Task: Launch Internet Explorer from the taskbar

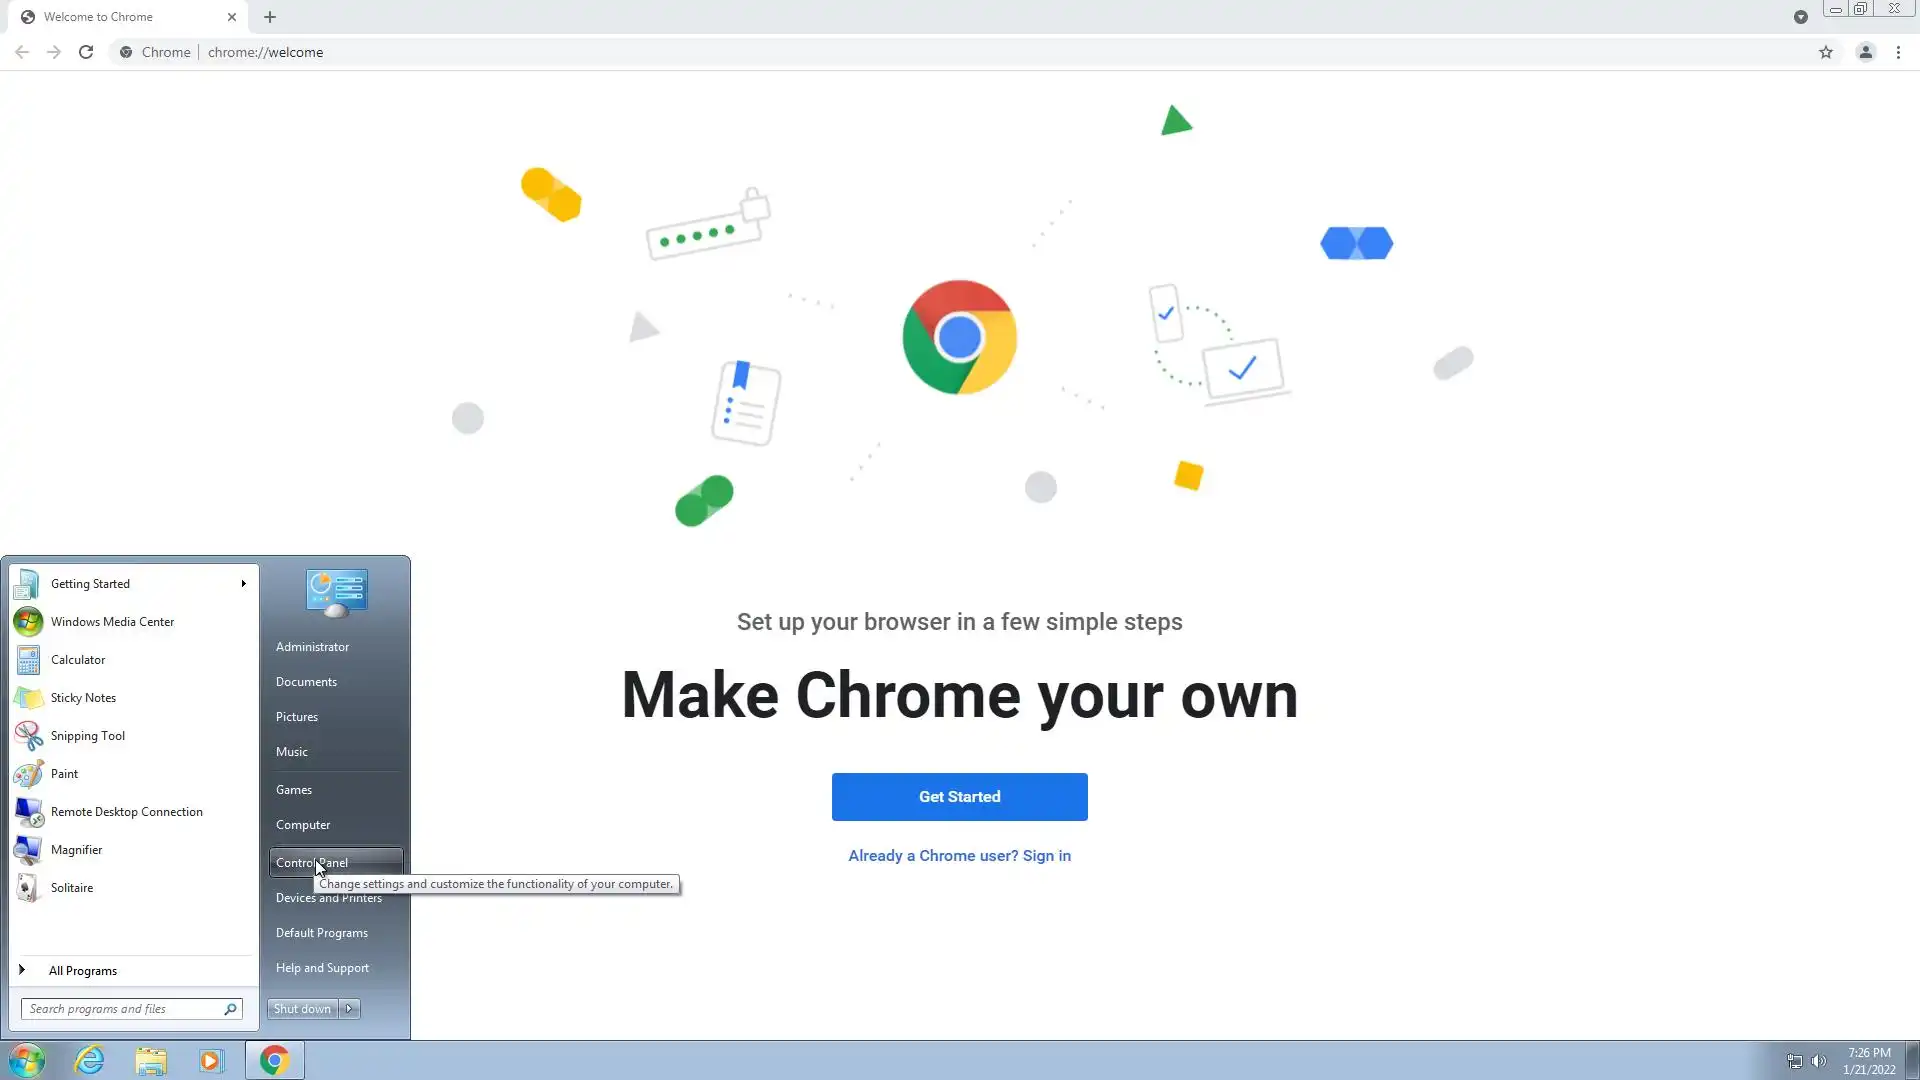Action: pos(90,1060)
